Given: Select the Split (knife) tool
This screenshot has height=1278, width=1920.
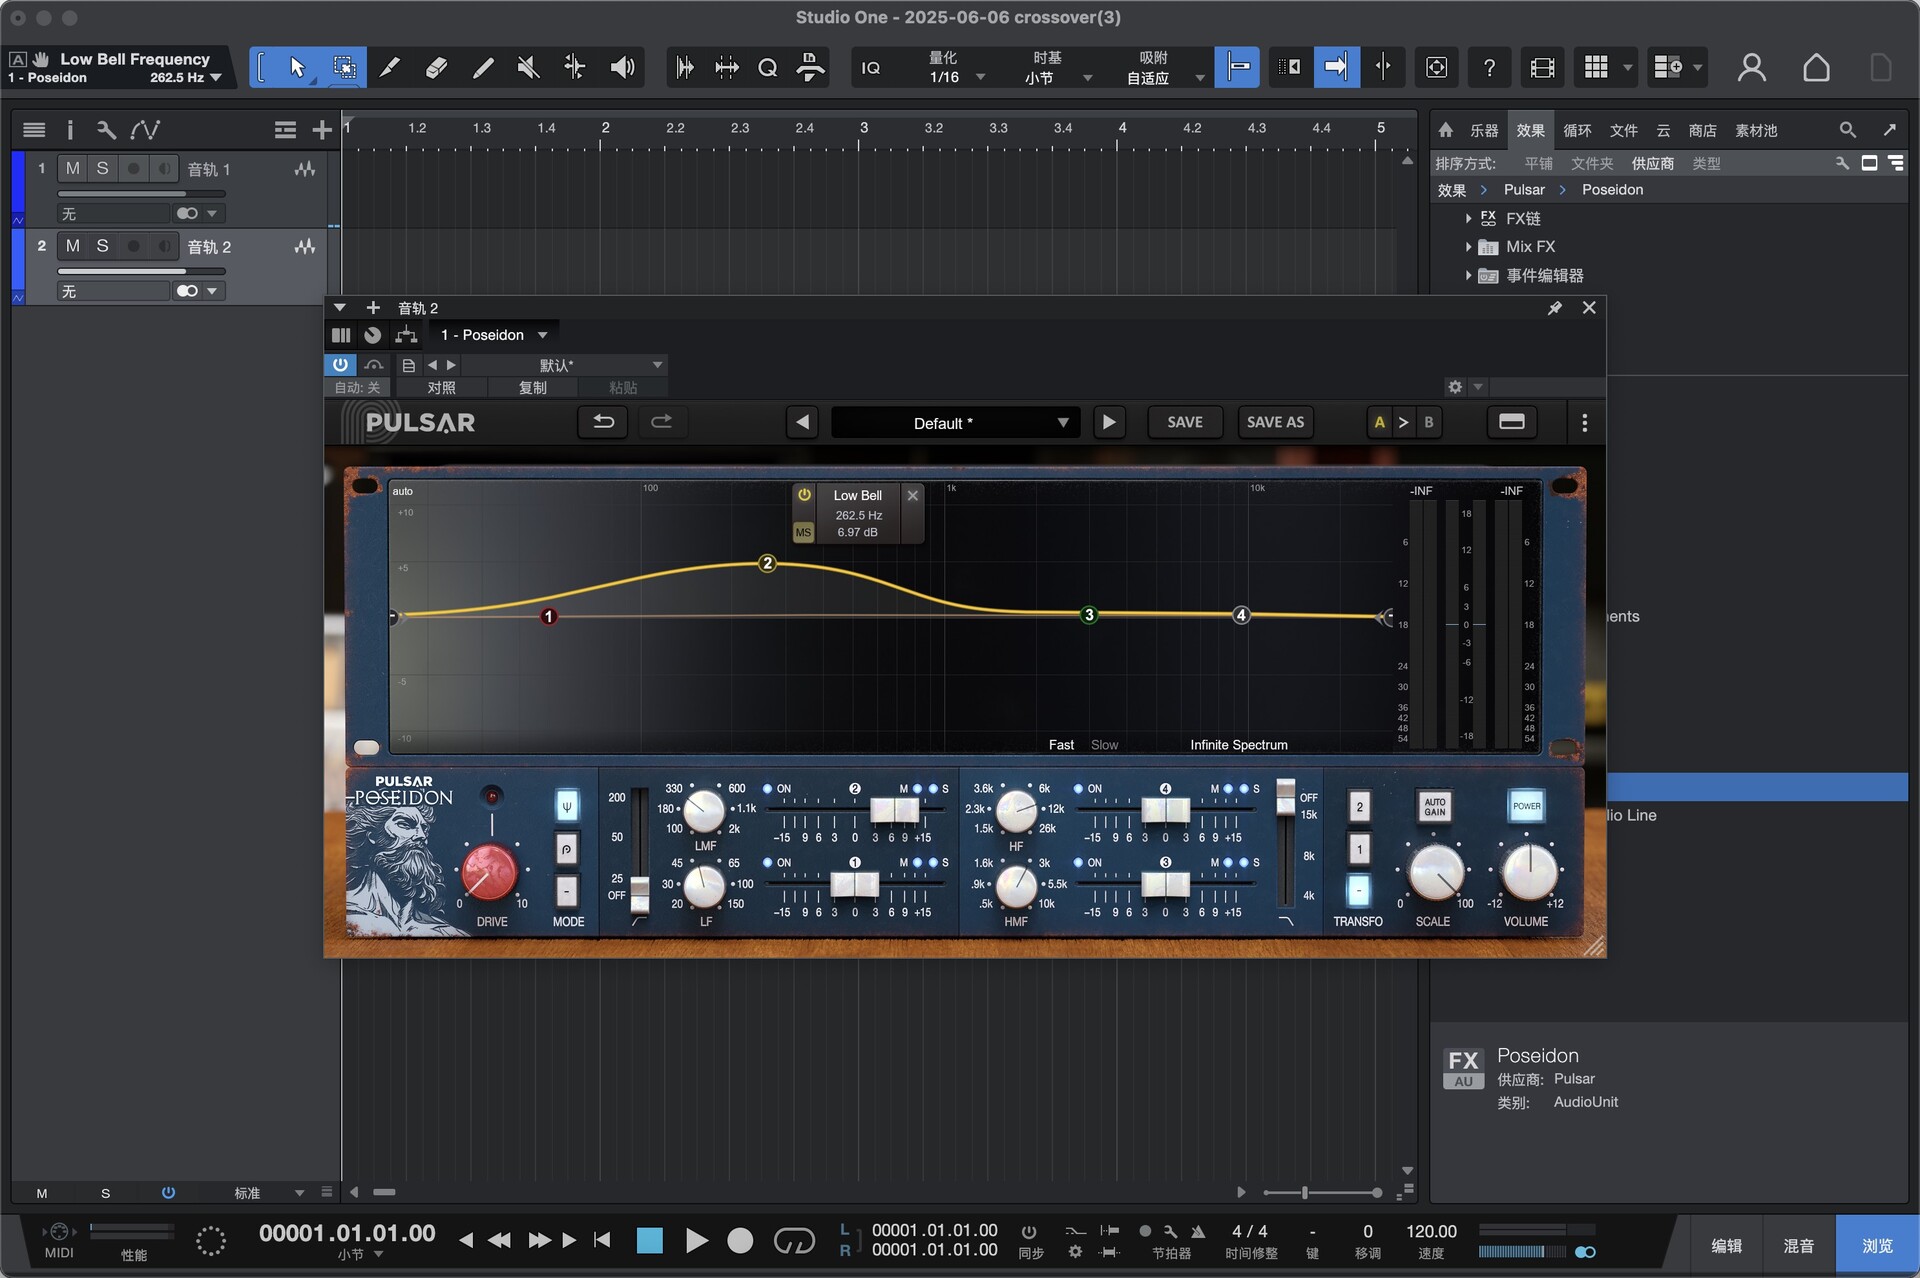Looking at the screenshot, I should pyautogui.click(x=389, y=67).
